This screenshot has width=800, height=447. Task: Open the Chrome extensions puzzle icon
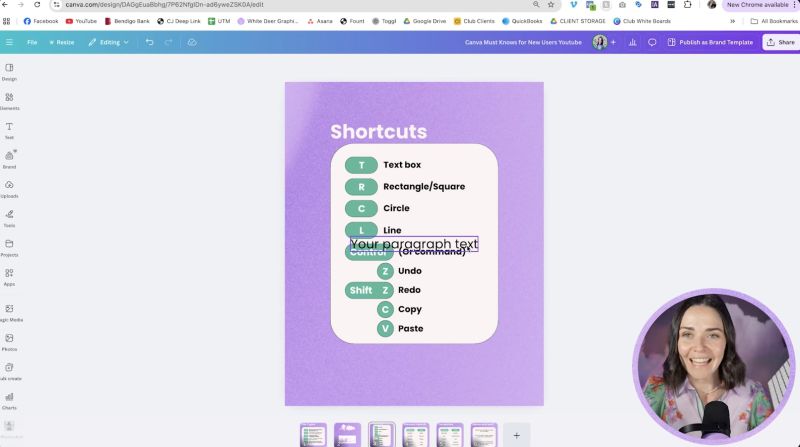click(688, 5)
